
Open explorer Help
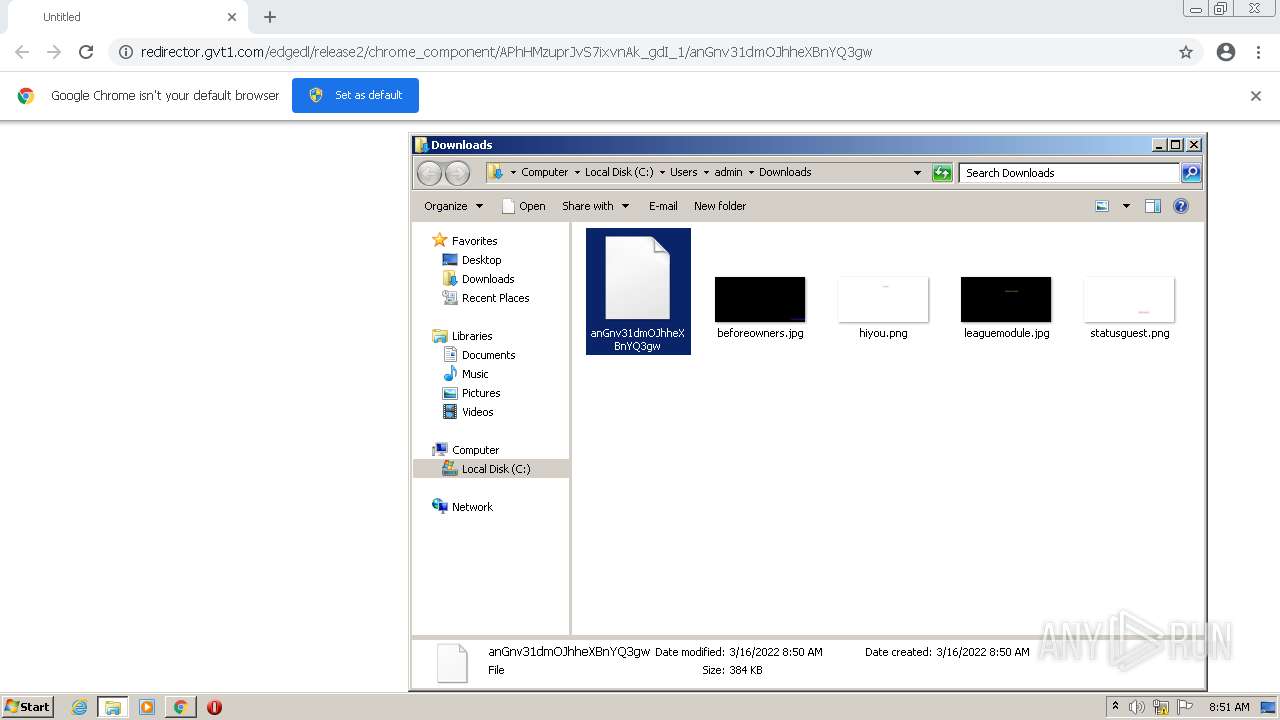pos(1181,206)
